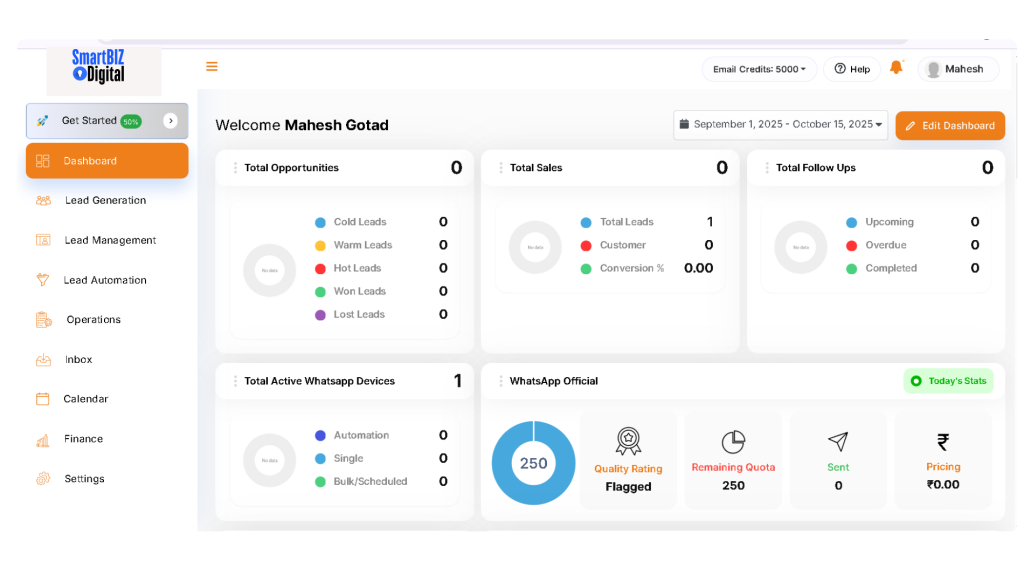Click the Inbox sidebar icon
This screenshot has width=1024, height=568.
click(x=43, y=359)
